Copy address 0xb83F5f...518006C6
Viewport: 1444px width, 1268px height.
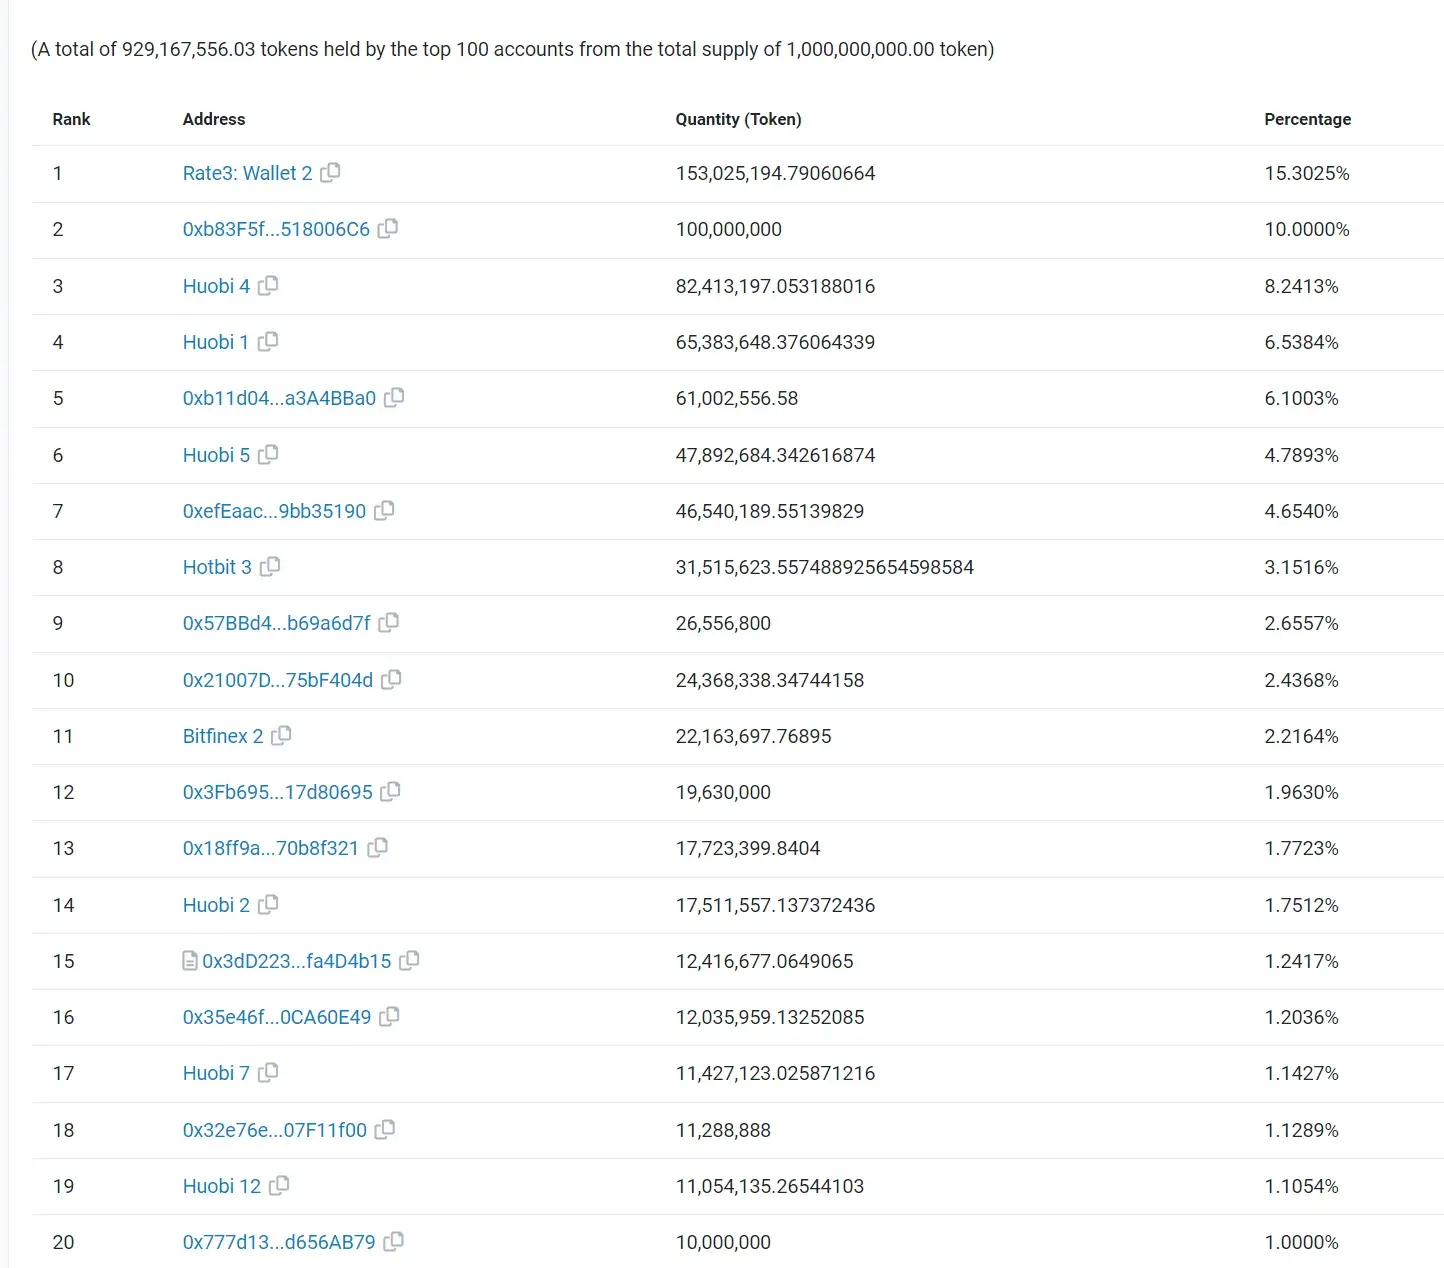(x=388, y=228)
